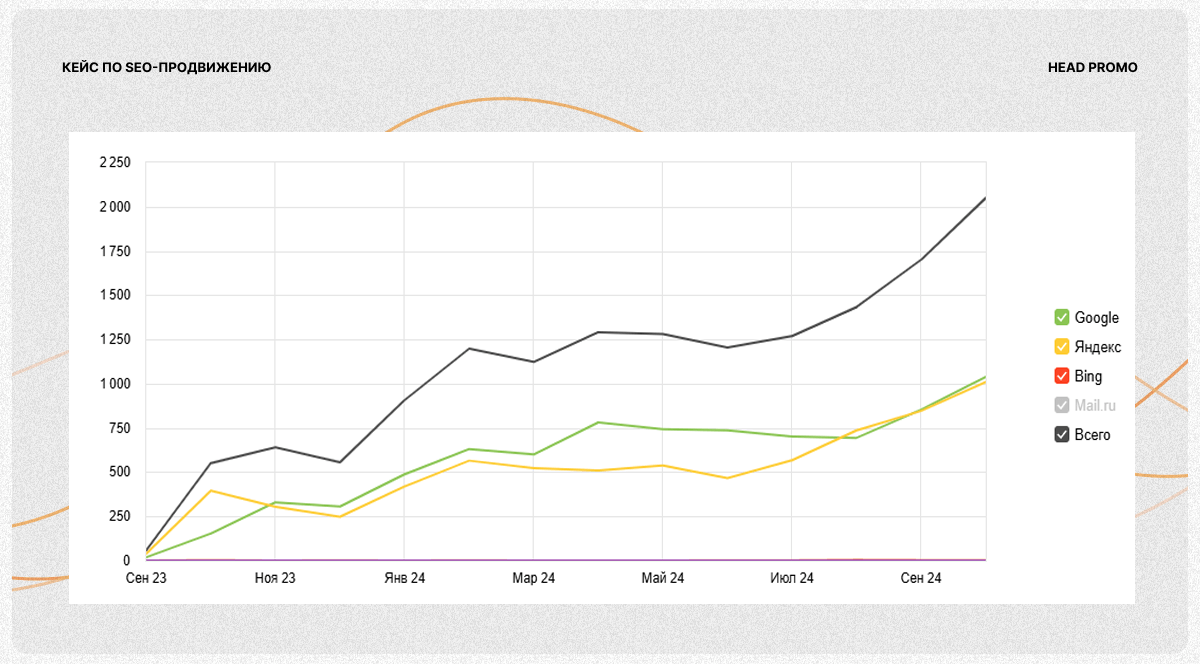Uncheck the Яндекс legend checkbox
The image size is (1200, 664).
point(1062,347)
